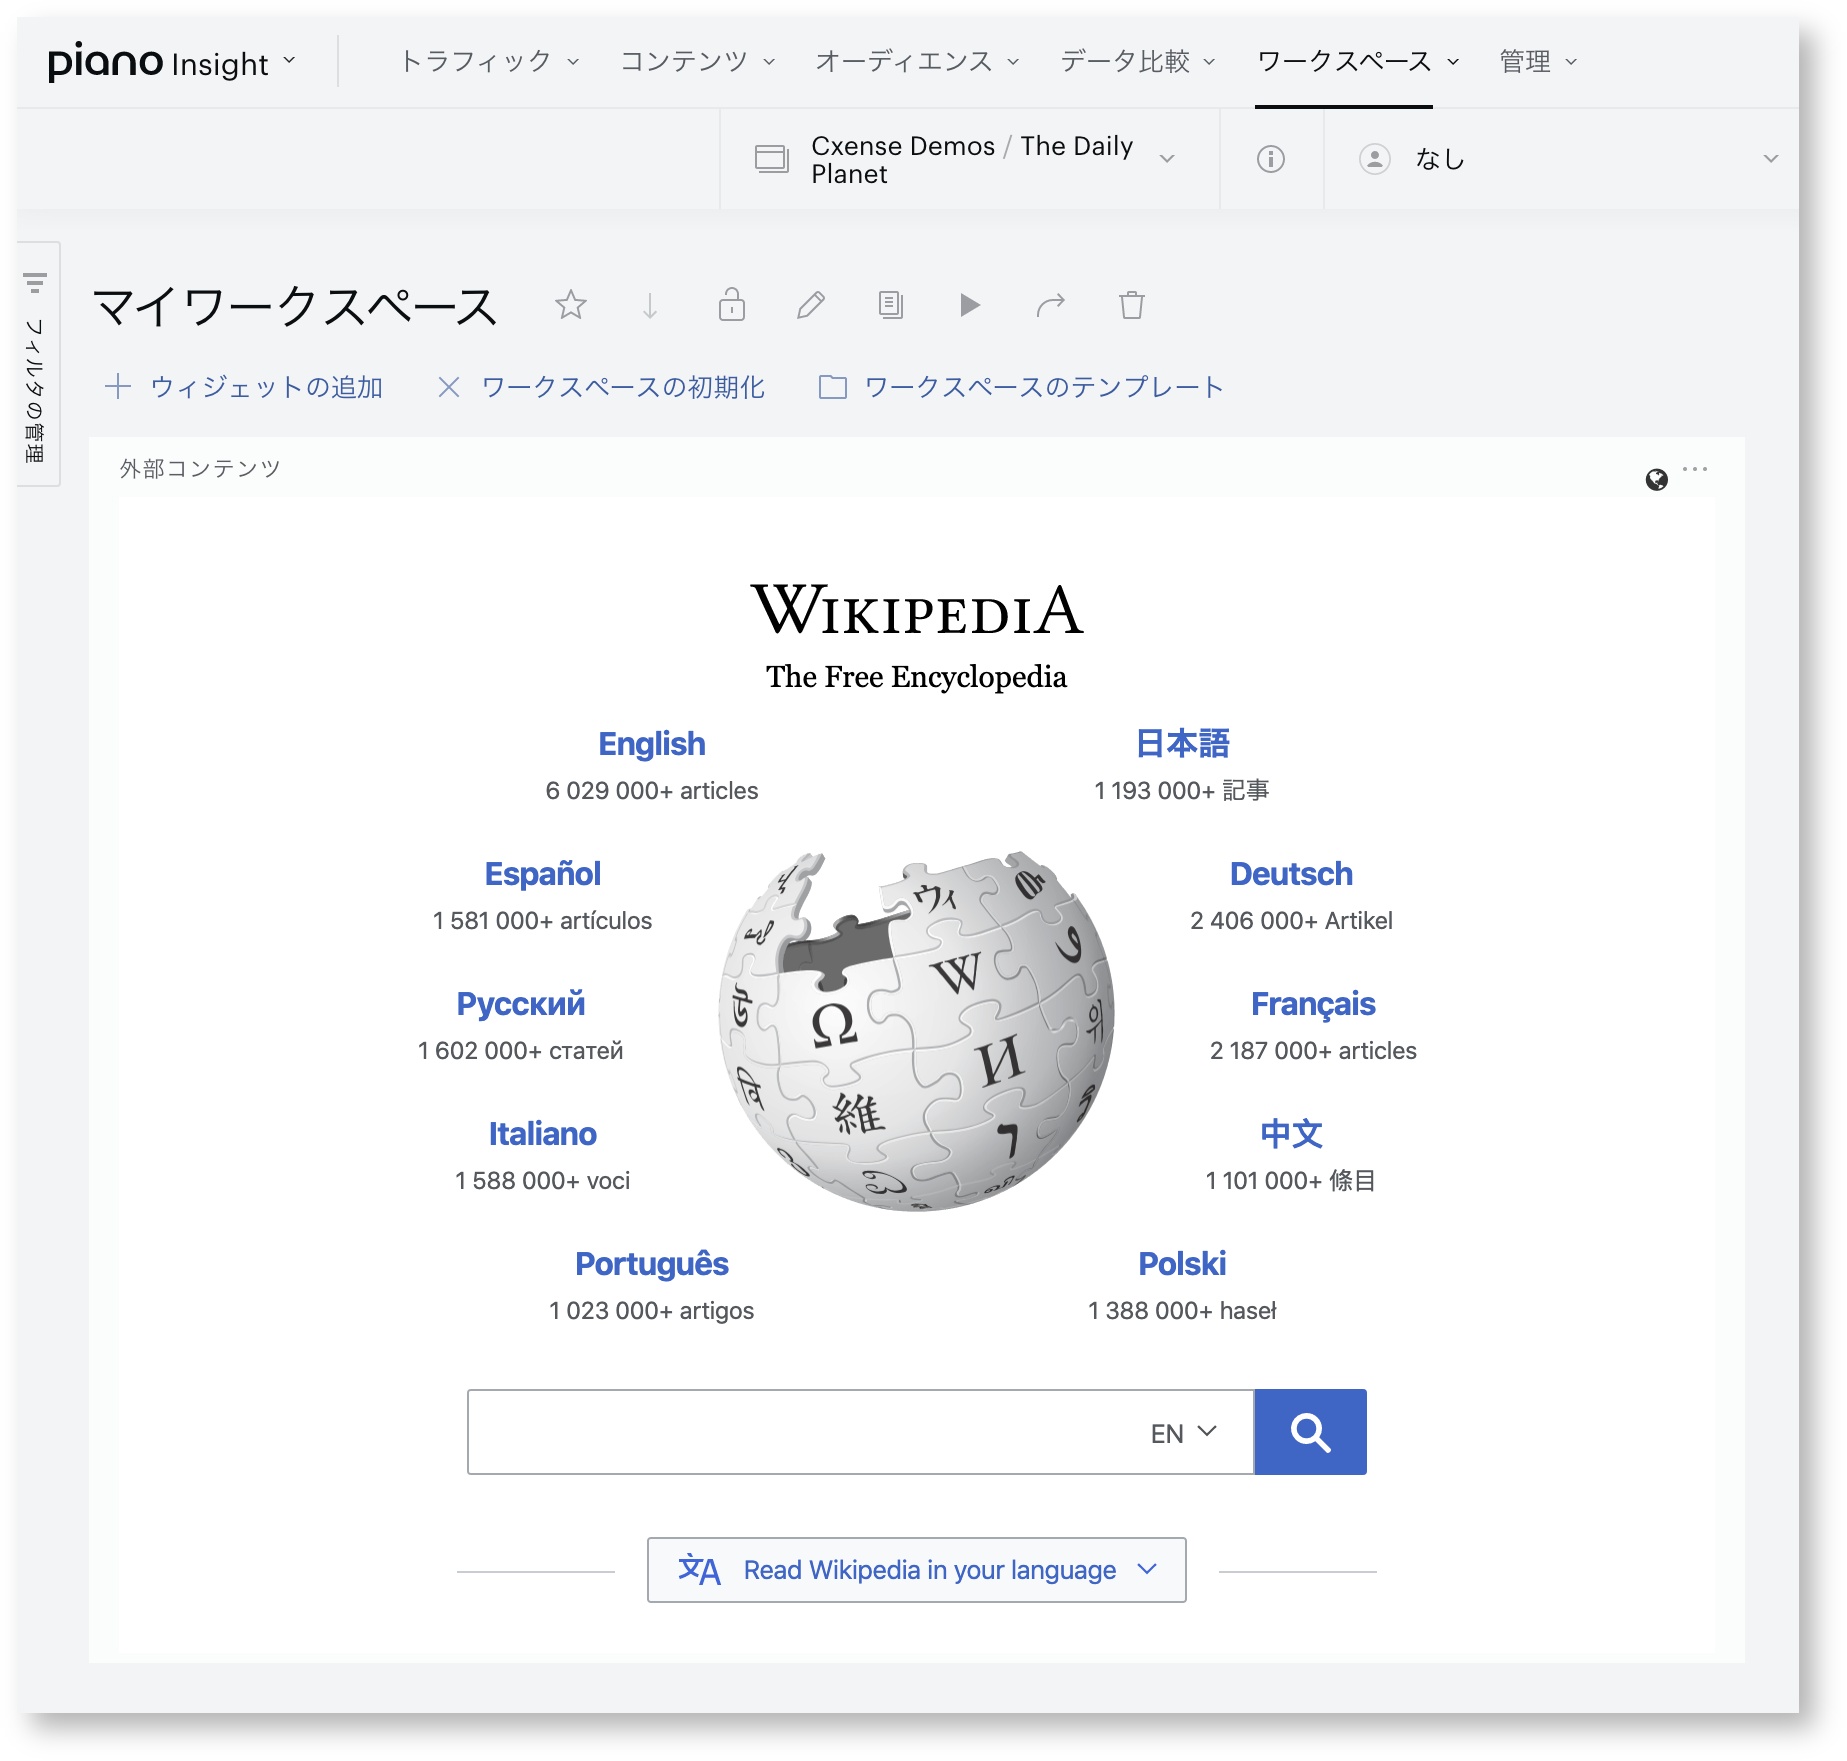Click the share arrow icon

coord(1051,304)
